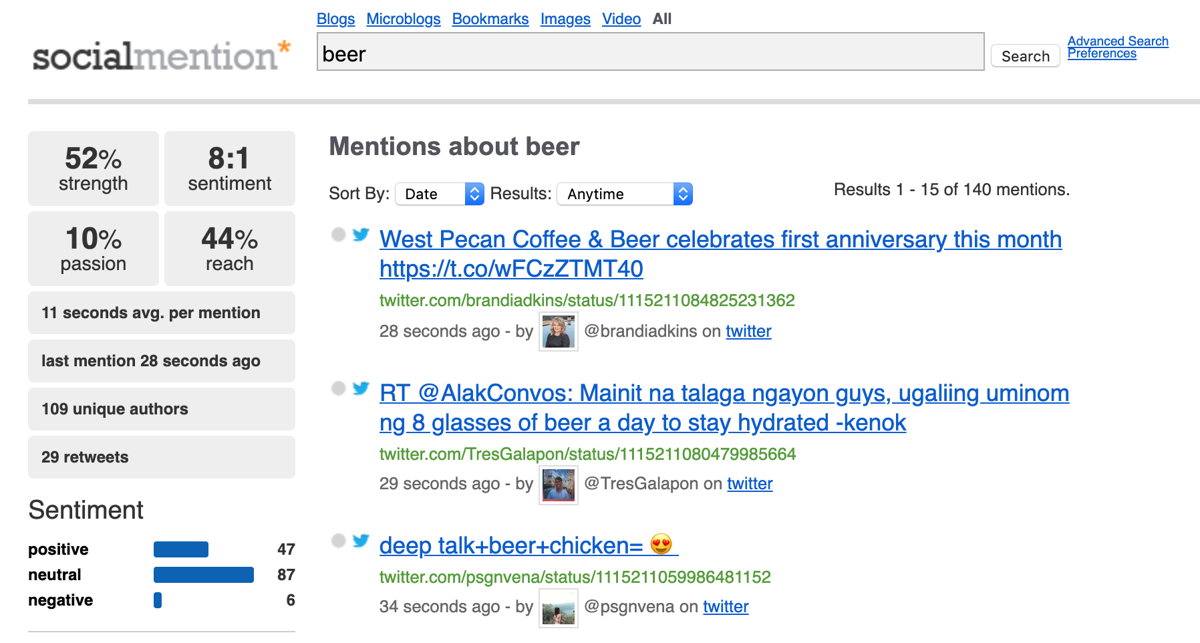Image resolution: width=1200 pixels, height=643 pixels.
Task: Open the Advanced Search link
Action: (1118, 41)
